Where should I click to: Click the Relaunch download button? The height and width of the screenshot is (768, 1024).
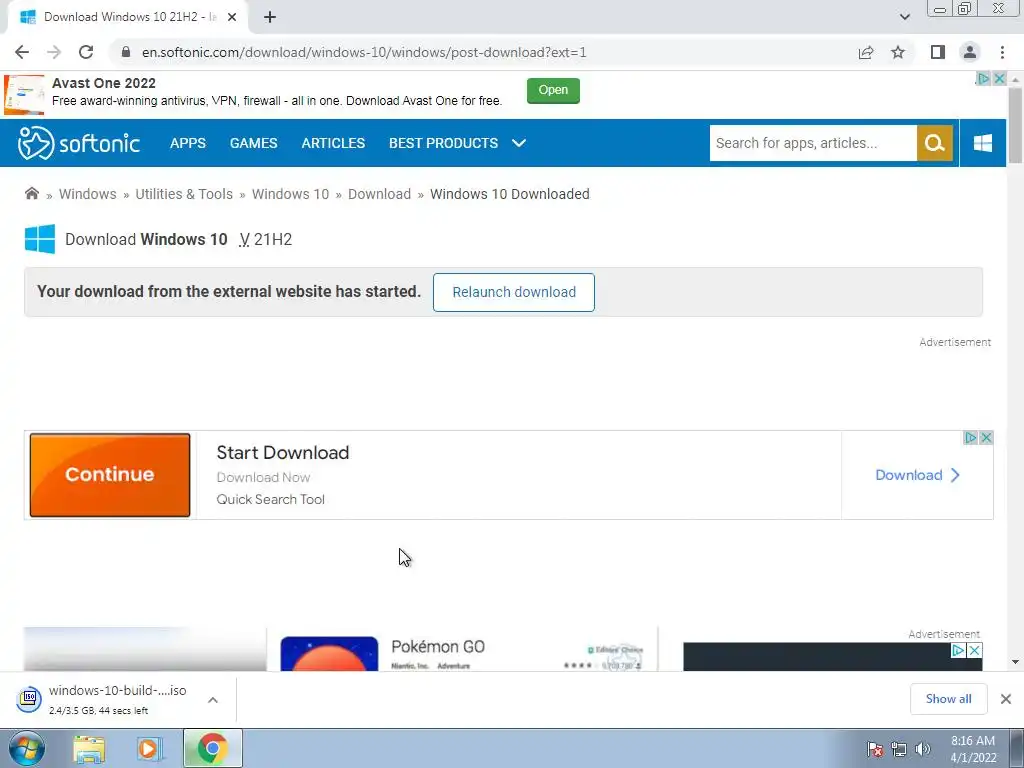(x=514, y=292)
